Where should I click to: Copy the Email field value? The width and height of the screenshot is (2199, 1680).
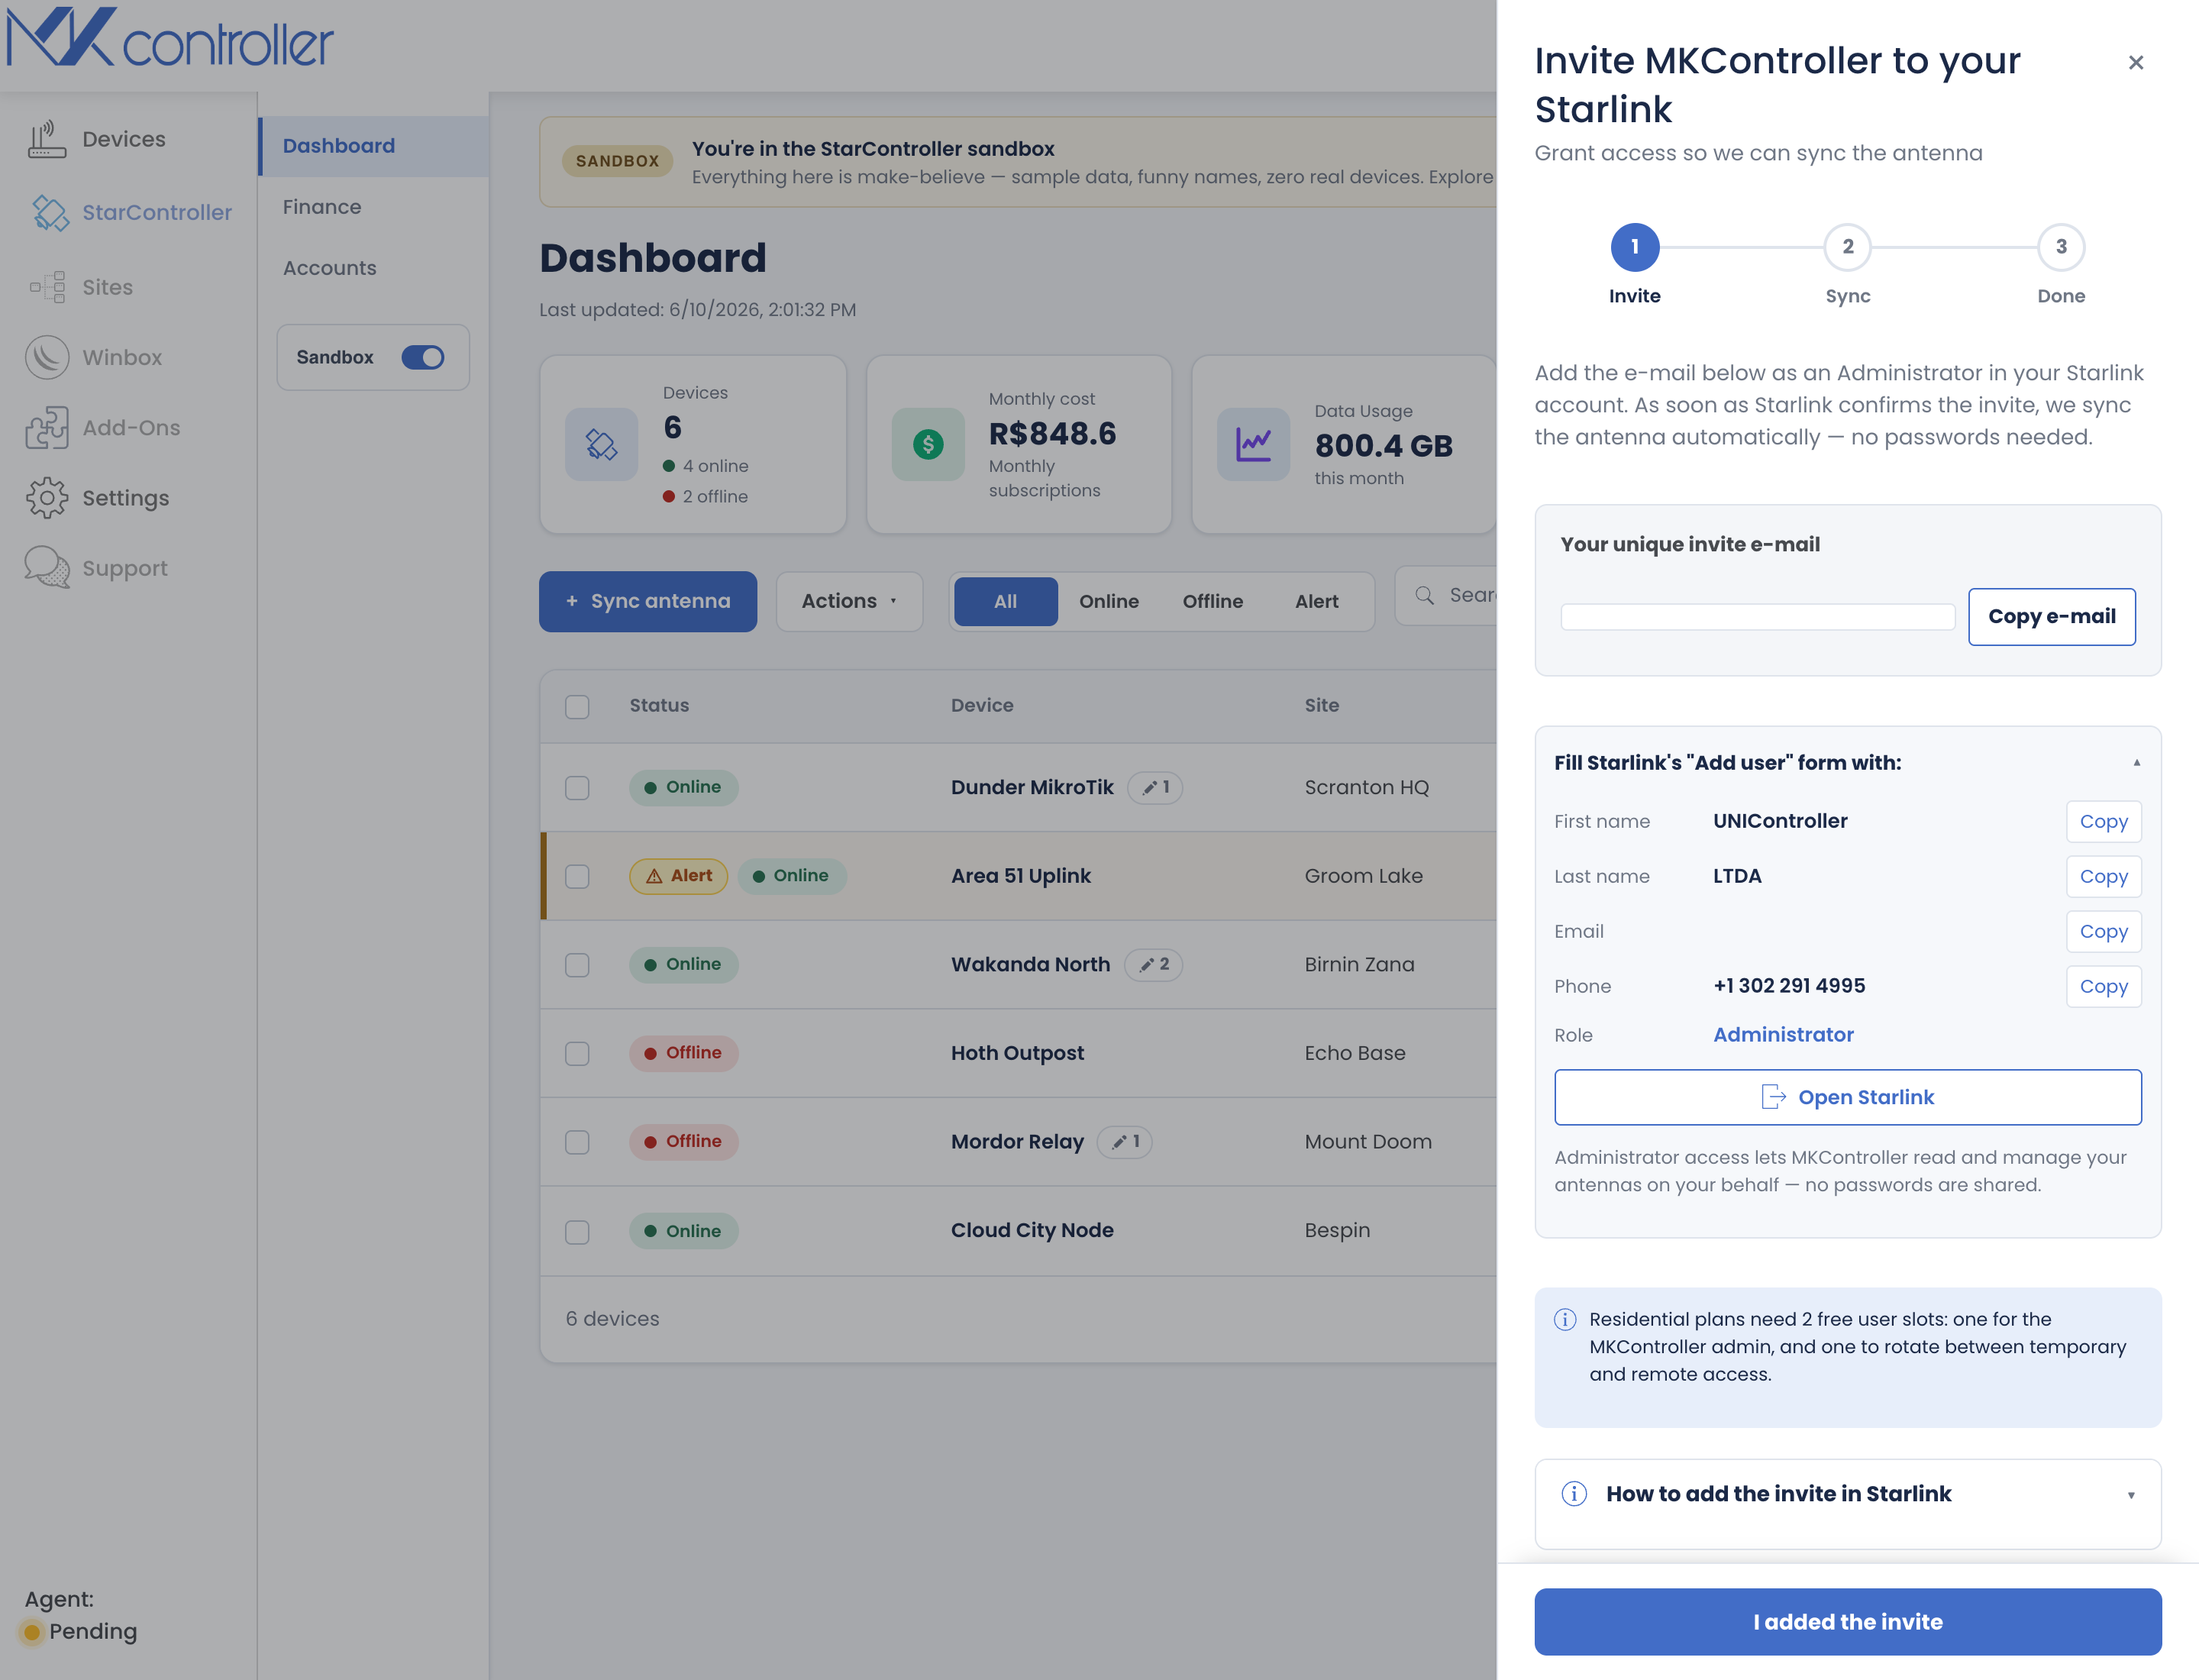2103,931
